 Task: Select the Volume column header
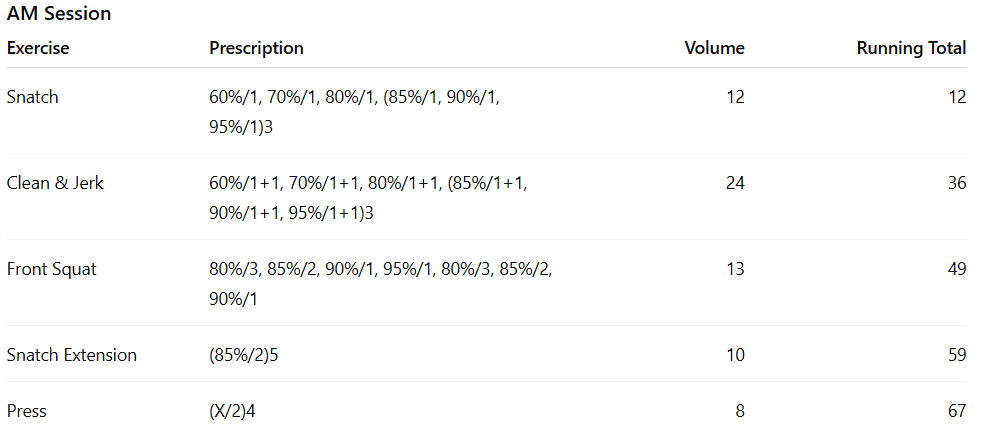[x=714, y=48]
